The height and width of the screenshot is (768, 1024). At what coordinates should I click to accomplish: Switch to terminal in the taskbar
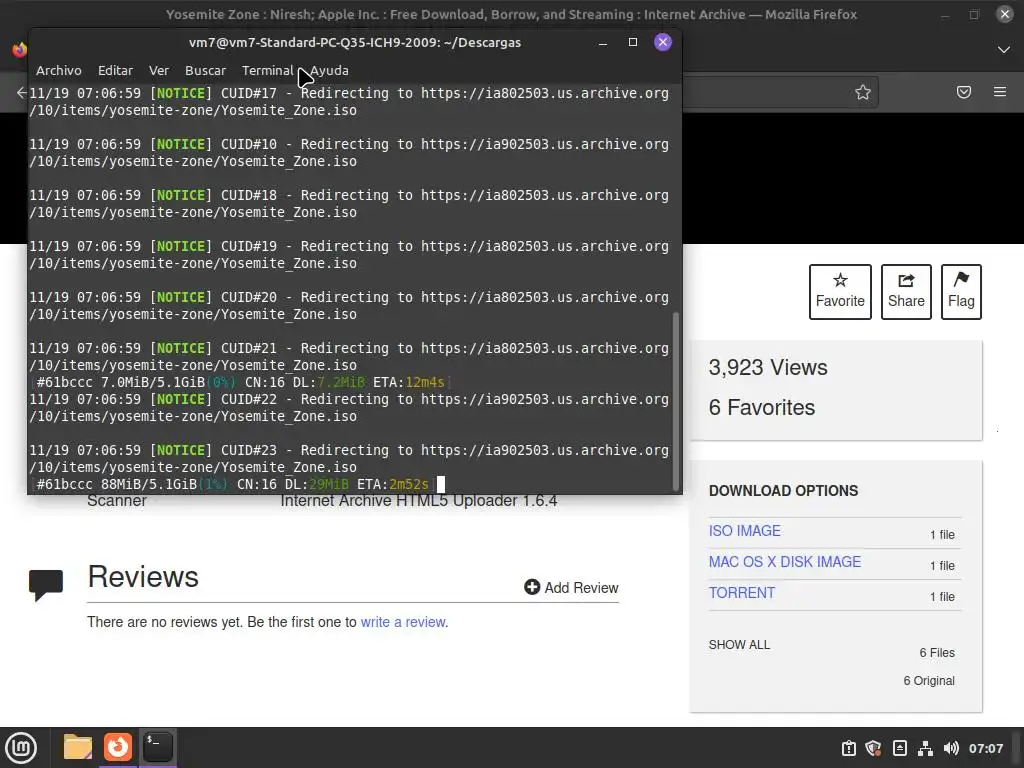click(x=157, y=747)
